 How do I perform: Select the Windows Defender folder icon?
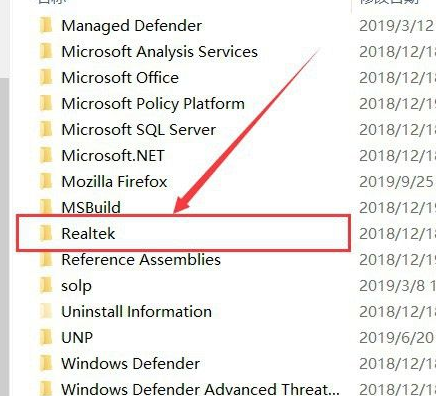pyautogui.click(x=46, y=363)
